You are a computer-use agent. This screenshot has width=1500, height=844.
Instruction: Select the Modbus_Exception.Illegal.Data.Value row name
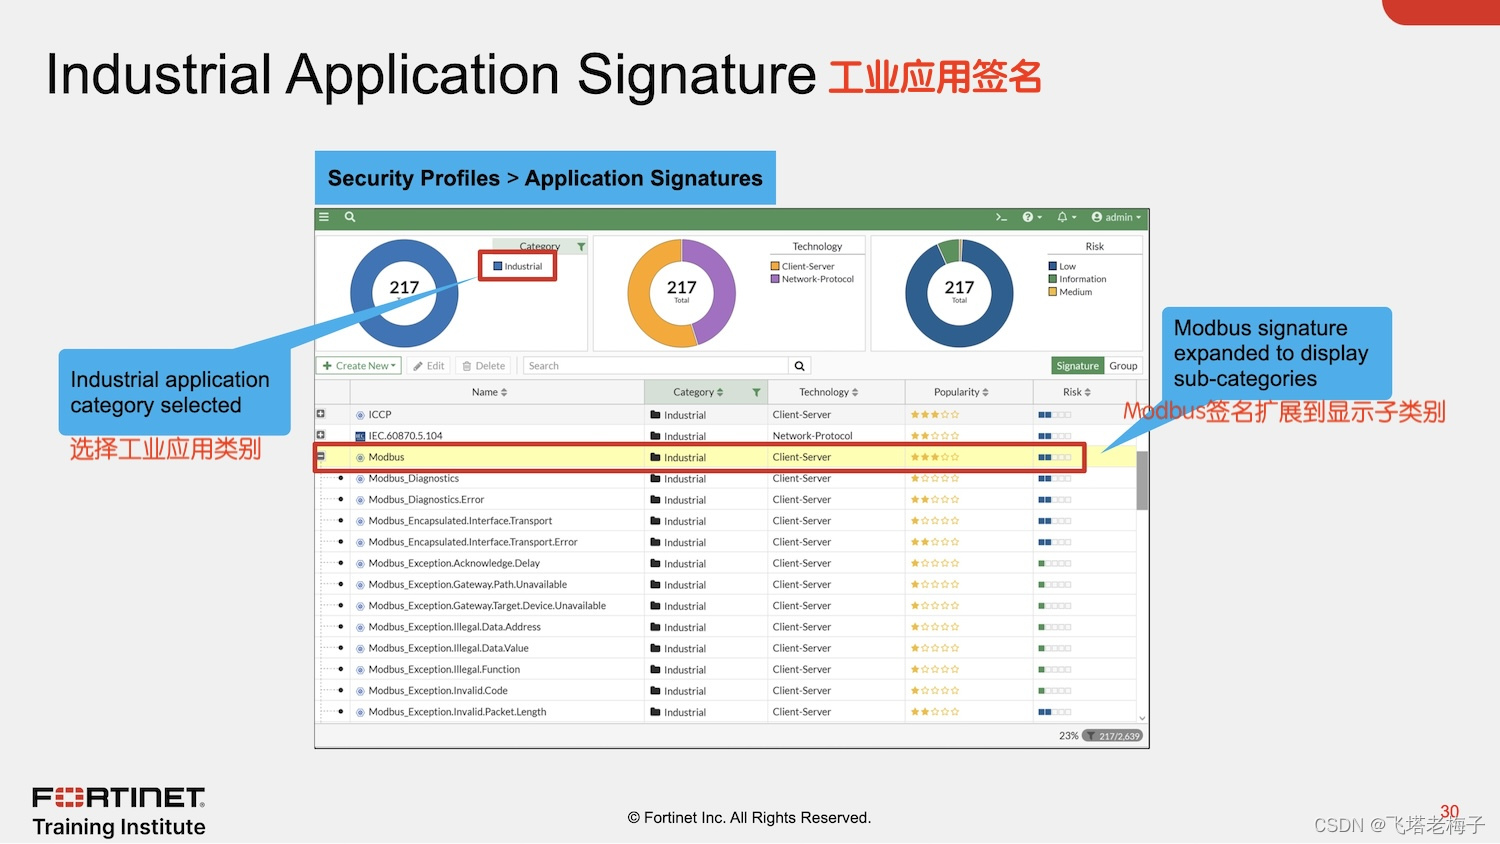pyautogui.click(x=448, y=648)
